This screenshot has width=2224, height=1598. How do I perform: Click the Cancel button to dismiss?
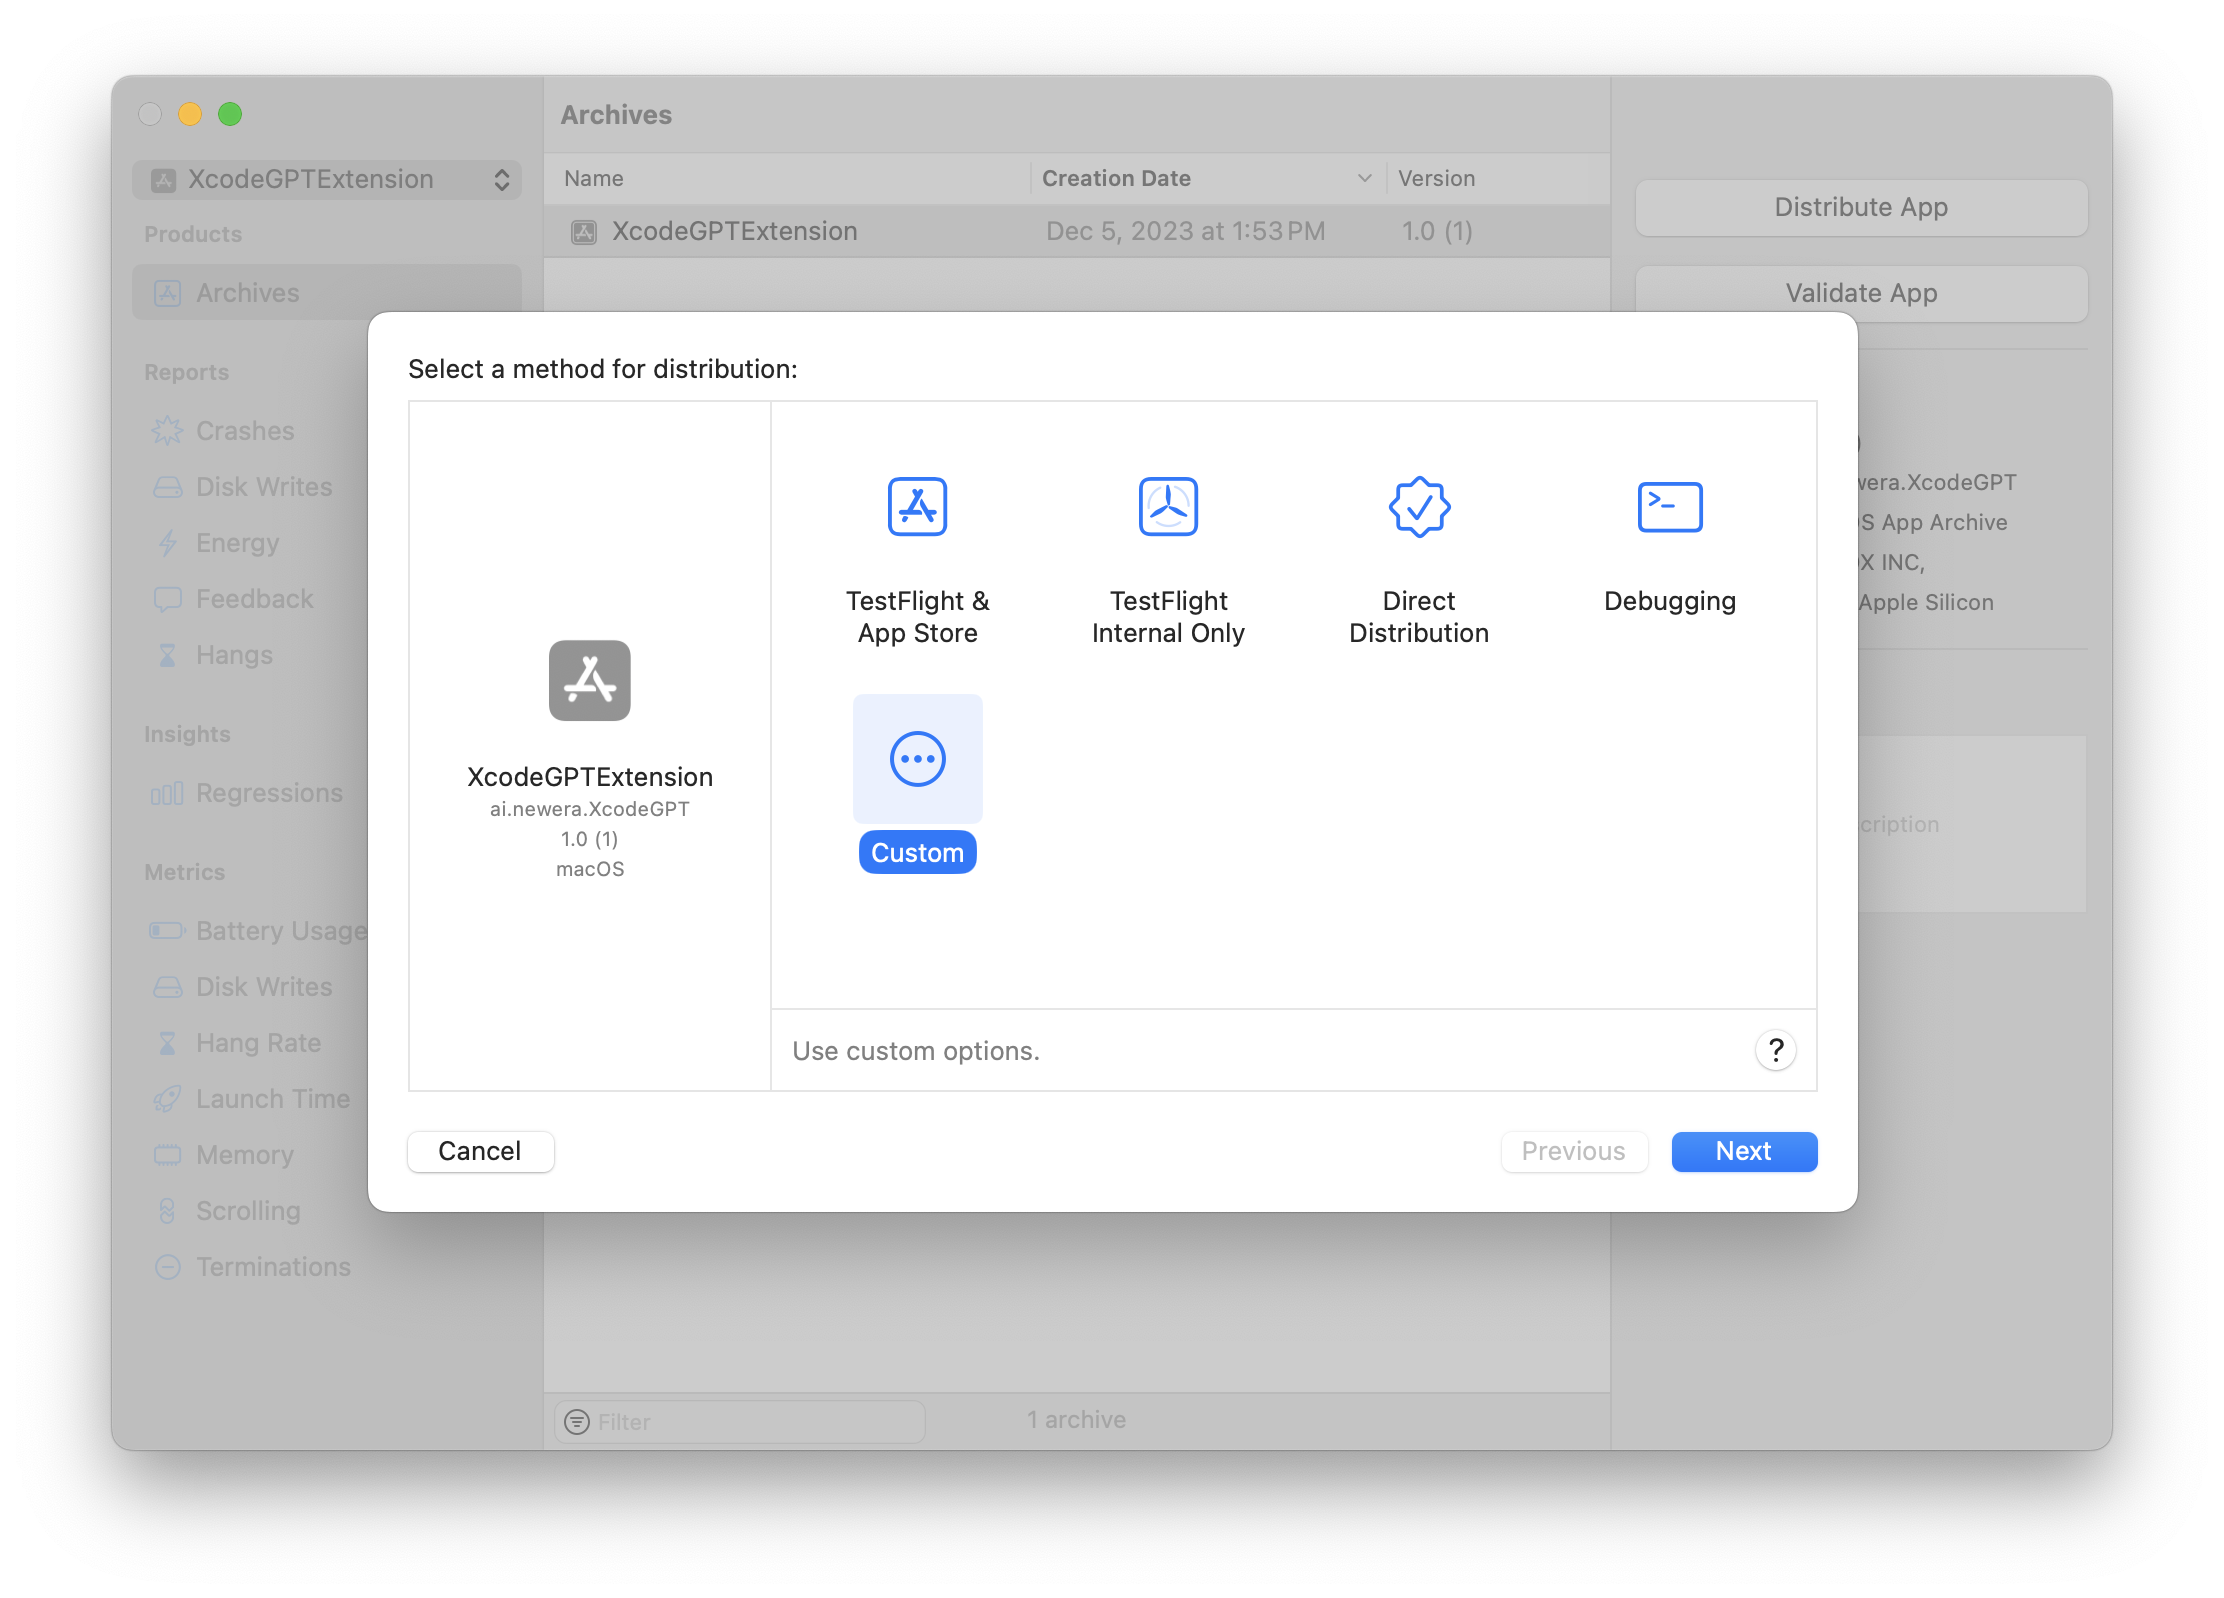(478, 1151)
